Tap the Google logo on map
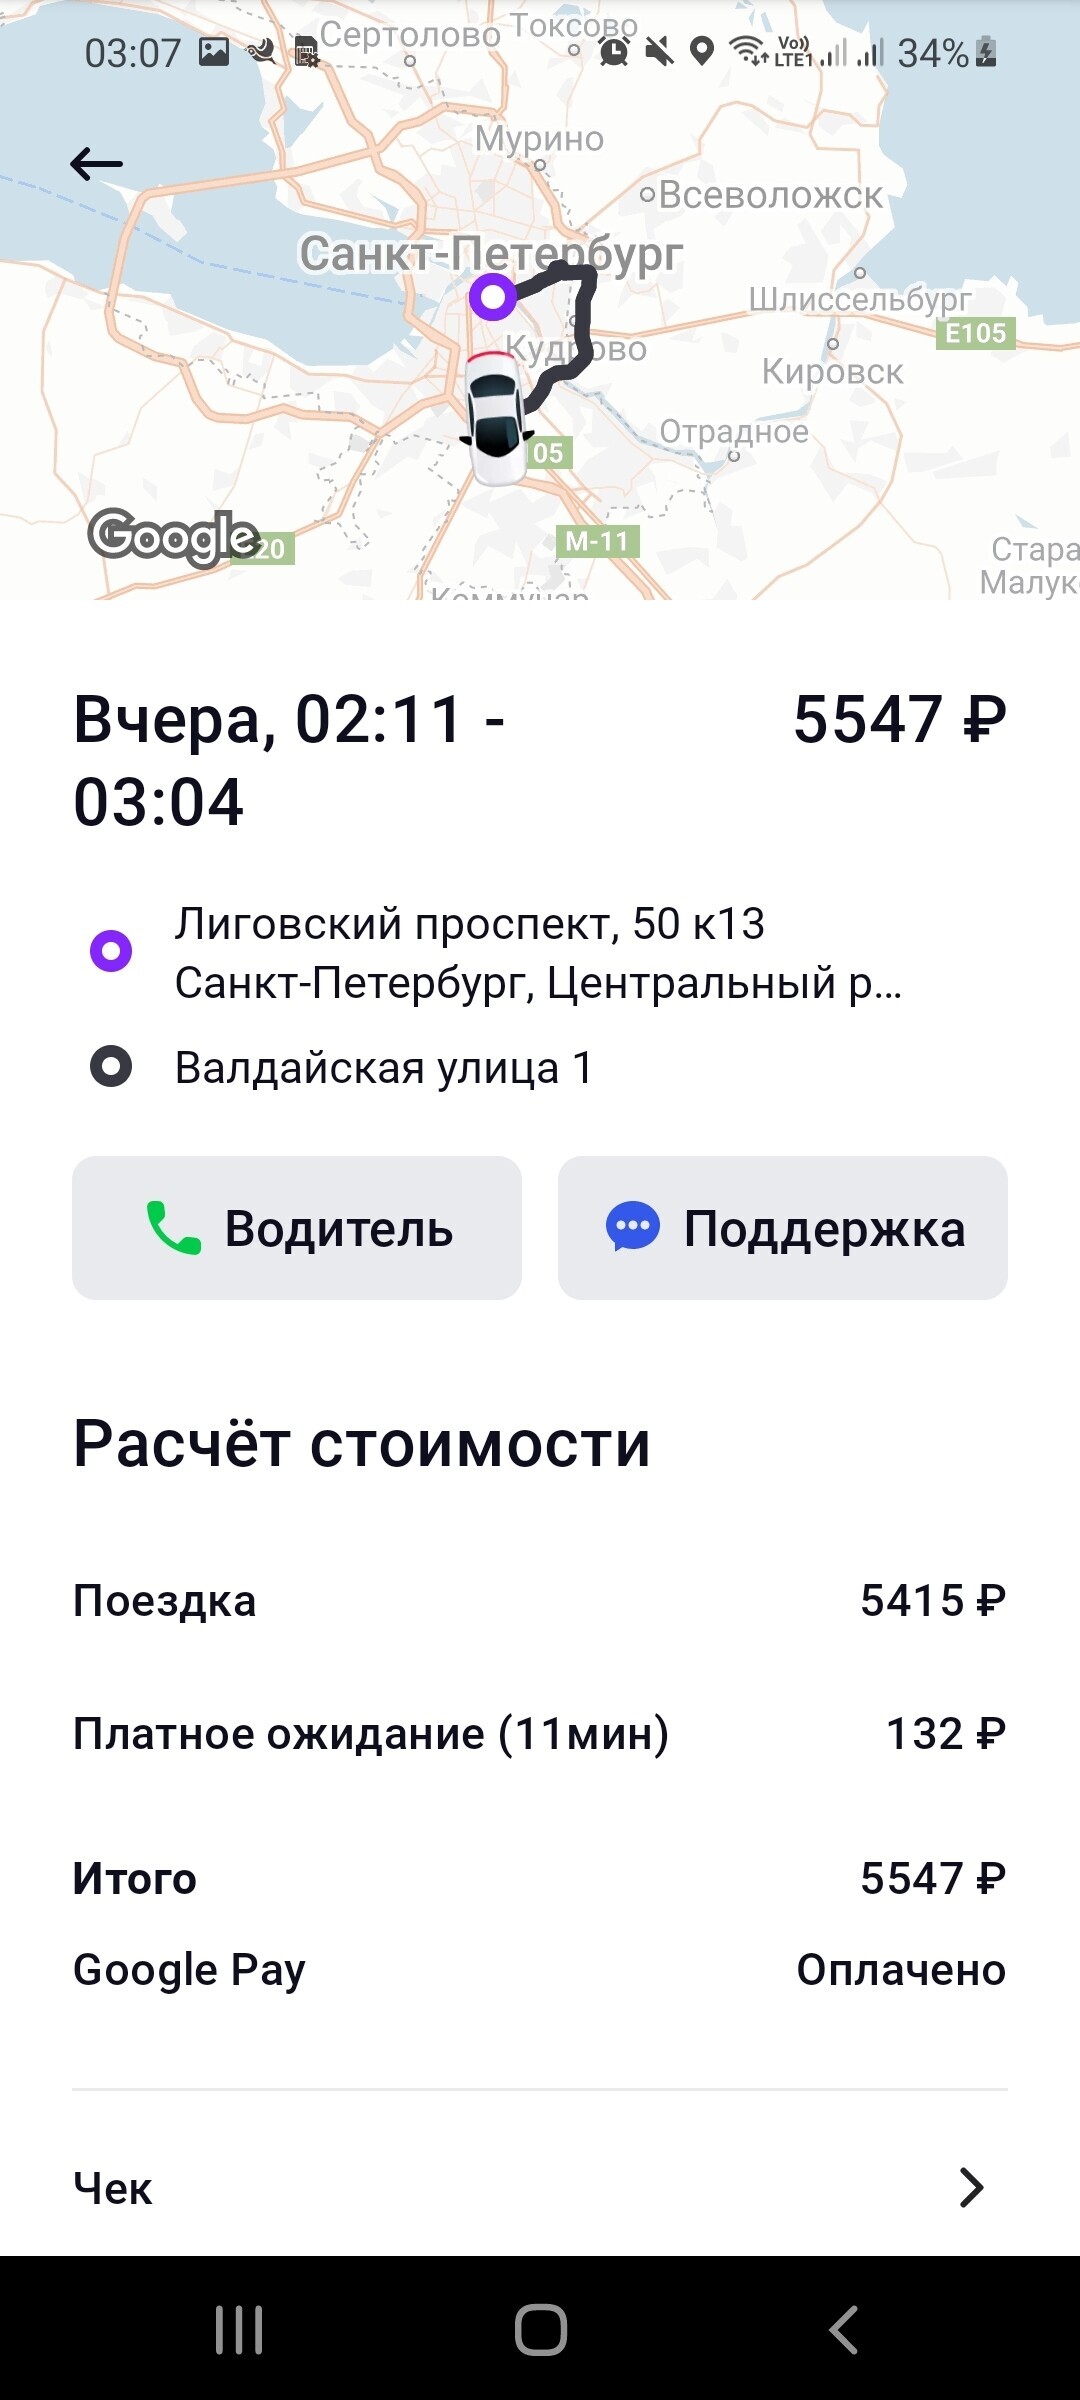The width and height of the screenshot is (1080, 2400). 173,536
